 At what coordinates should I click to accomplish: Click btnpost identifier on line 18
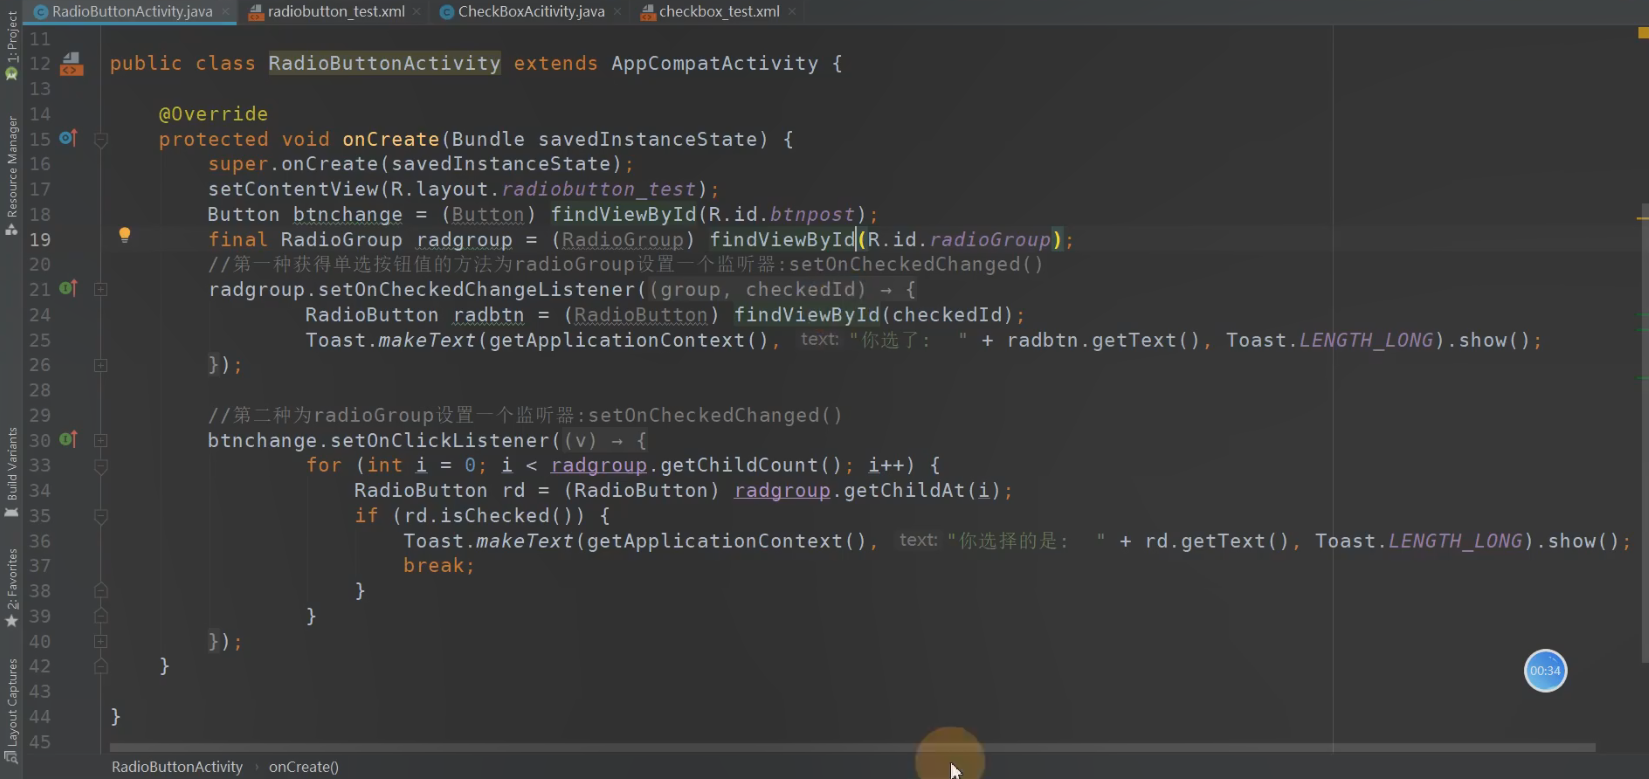tap(812, 214)
